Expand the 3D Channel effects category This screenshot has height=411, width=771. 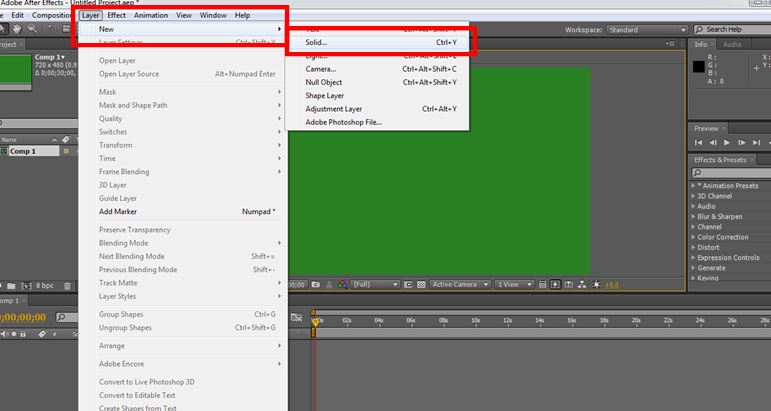693,196
